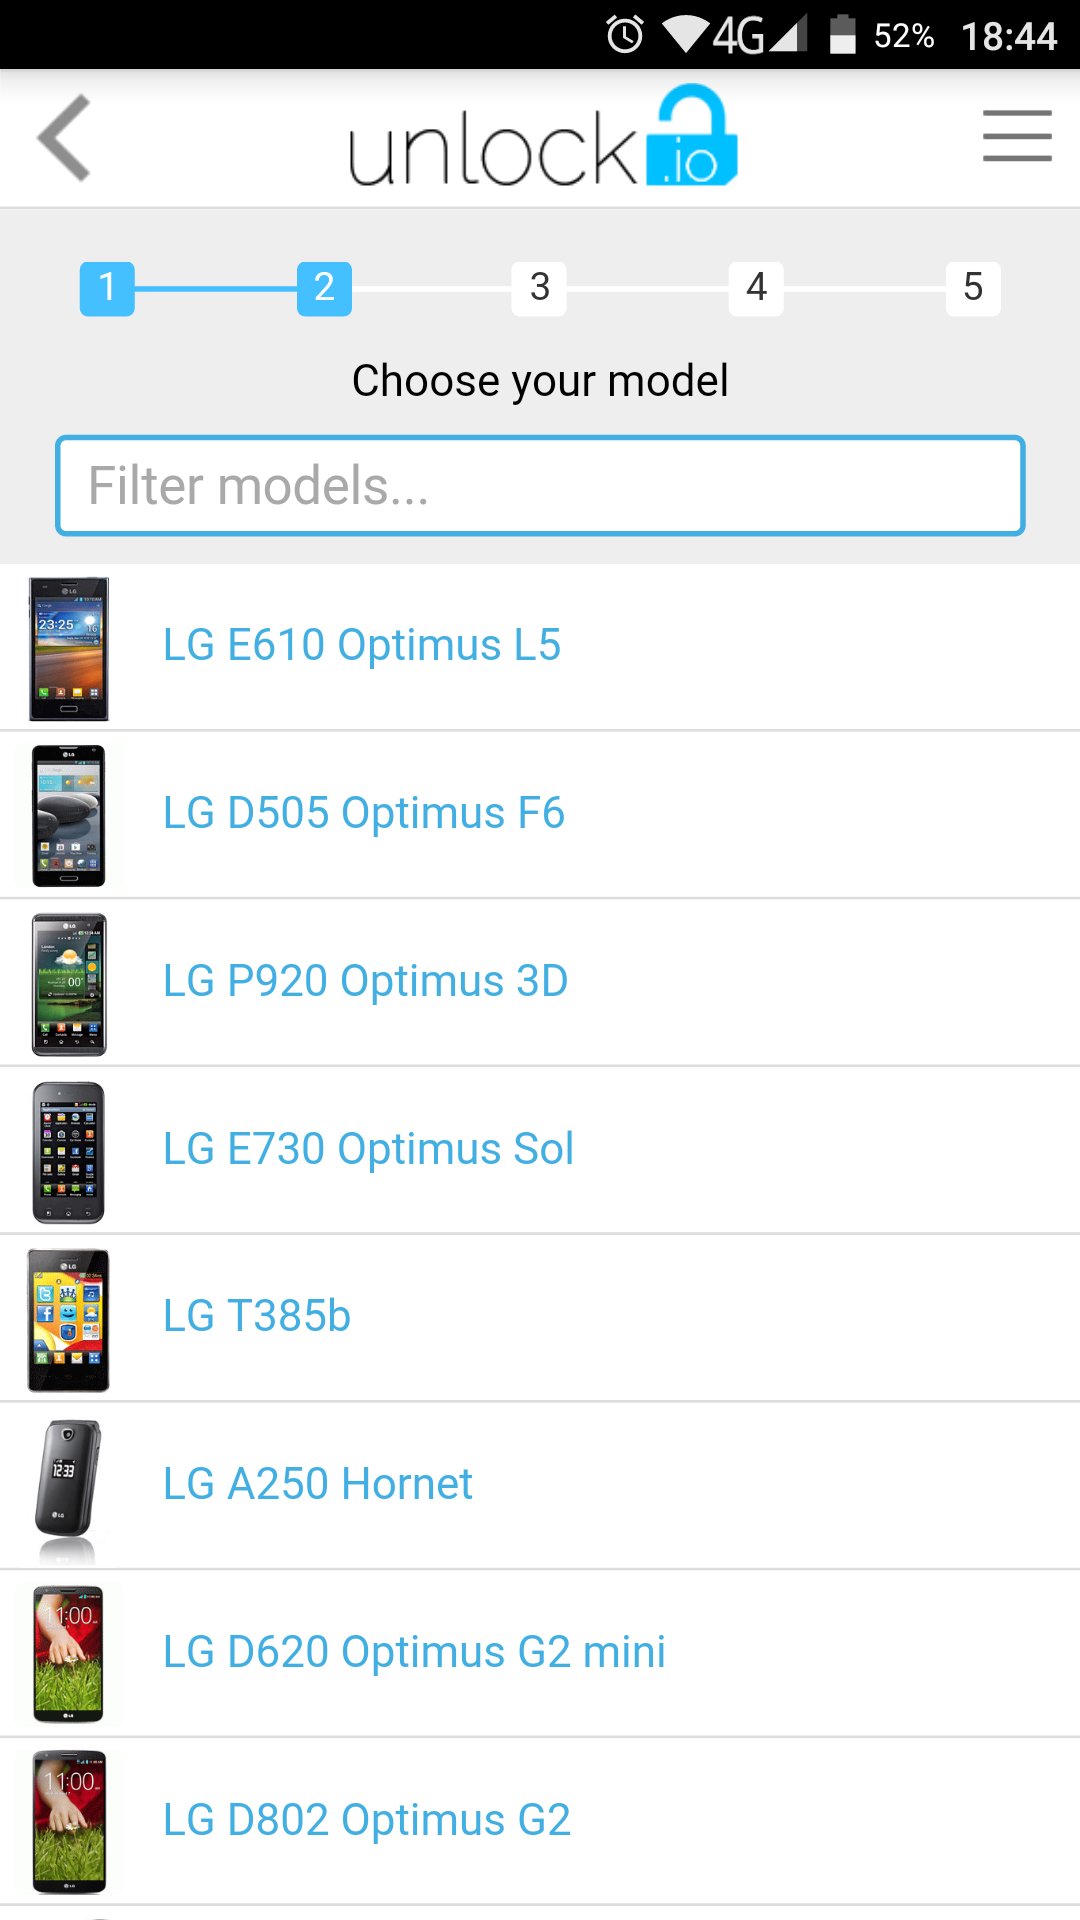Jump to step 3 indicator
This screenshot has width=1080, height=1920.
pyautogui.click(x=540, y=288)
